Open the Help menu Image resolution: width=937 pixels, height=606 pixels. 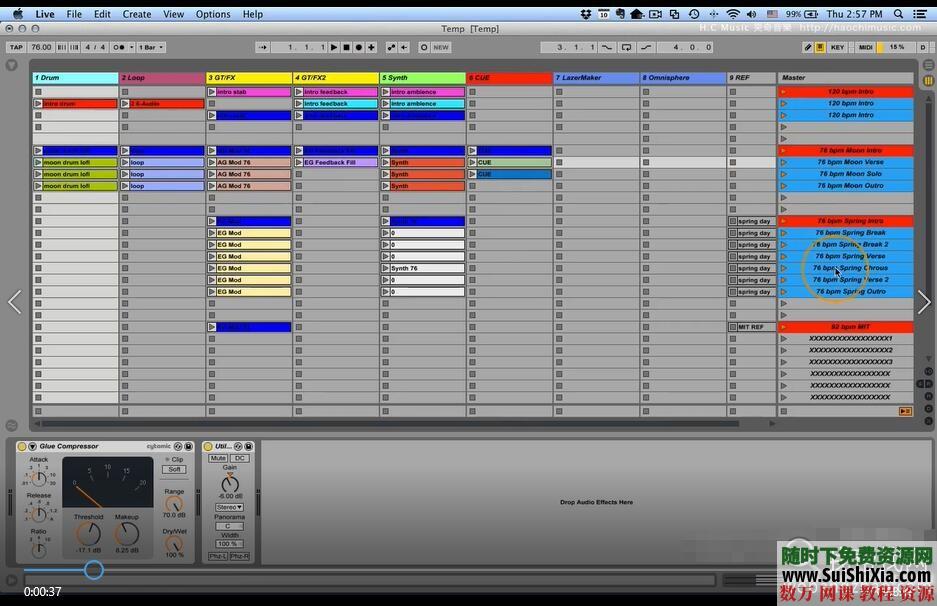253,14
